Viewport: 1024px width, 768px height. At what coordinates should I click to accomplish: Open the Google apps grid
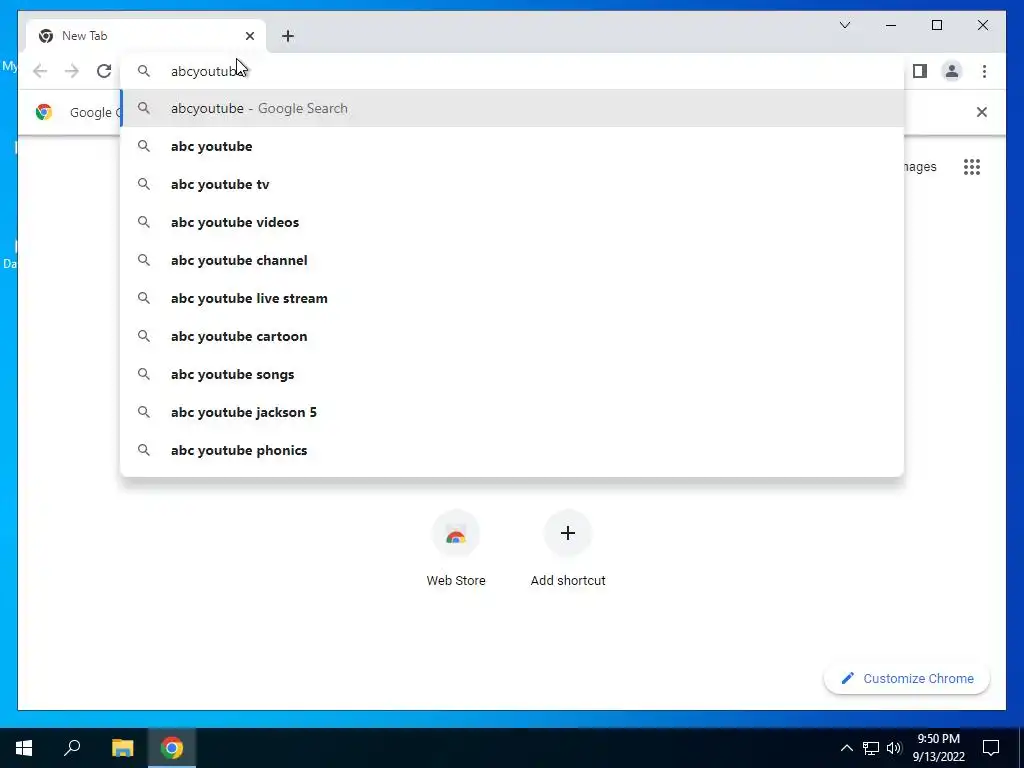click(x=972, y=167)
